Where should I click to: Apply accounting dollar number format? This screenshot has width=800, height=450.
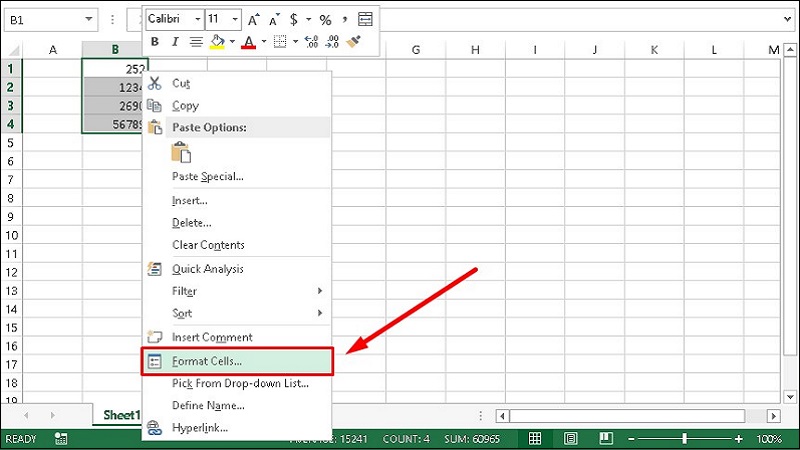pos(294,20)
